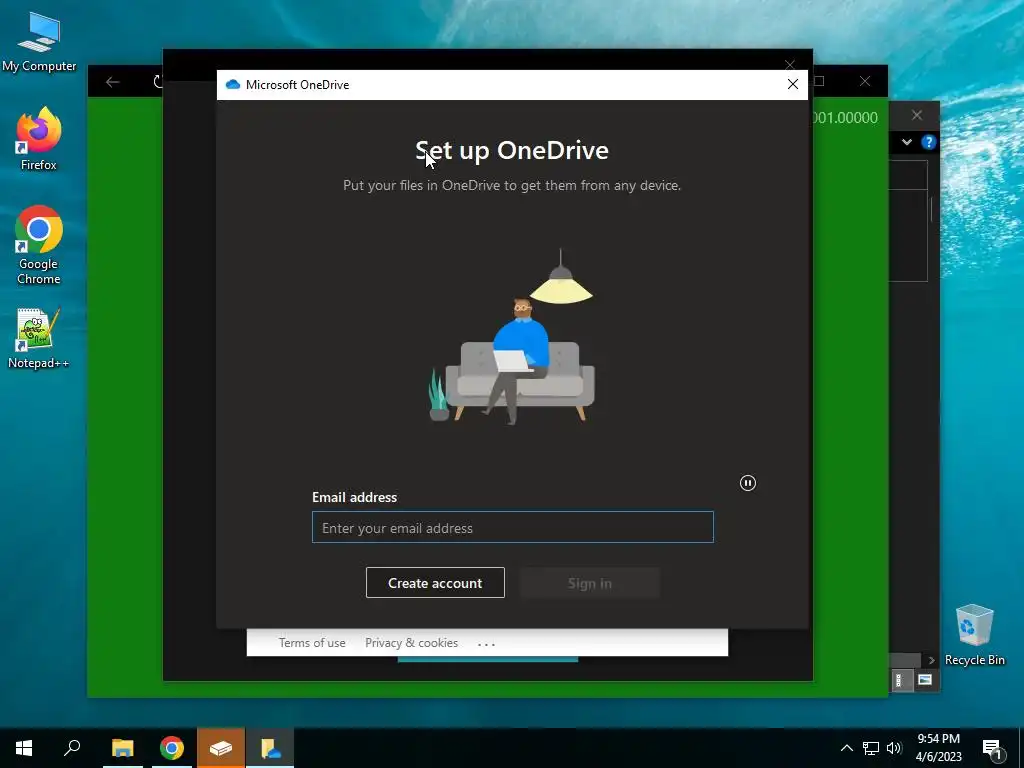
Task: Open the Notepad++ desktop shortcut
Action: pyautogui.click(x=39, y=338)
